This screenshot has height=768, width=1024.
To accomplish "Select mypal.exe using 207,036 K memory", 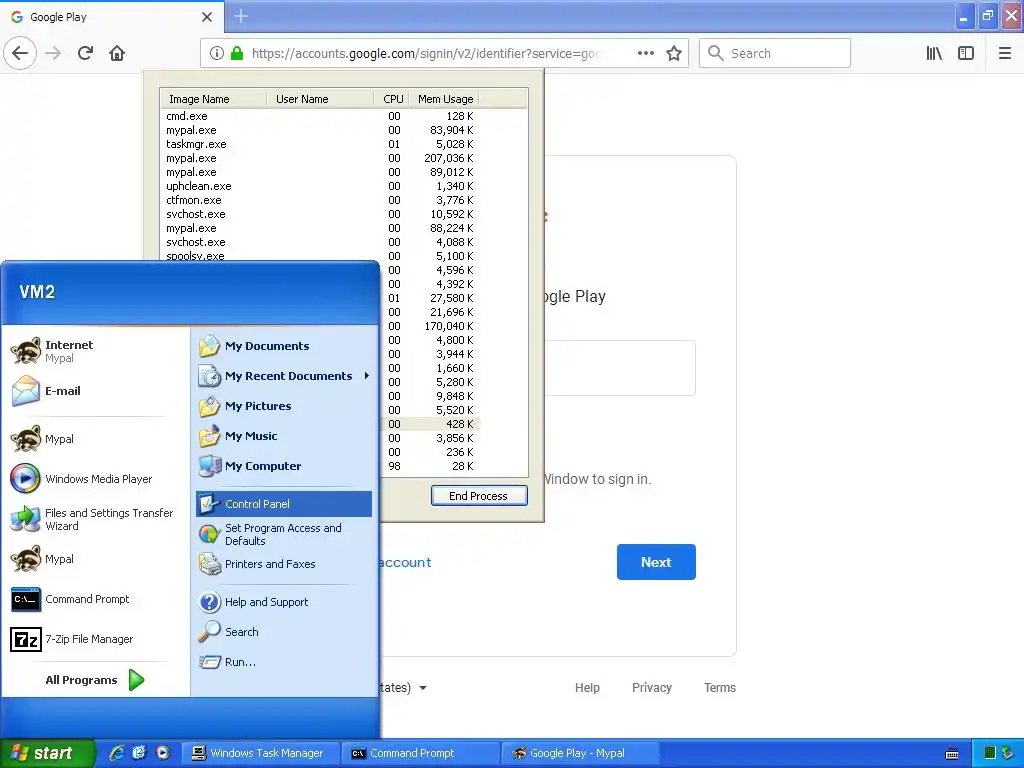I will pos(320,158).
